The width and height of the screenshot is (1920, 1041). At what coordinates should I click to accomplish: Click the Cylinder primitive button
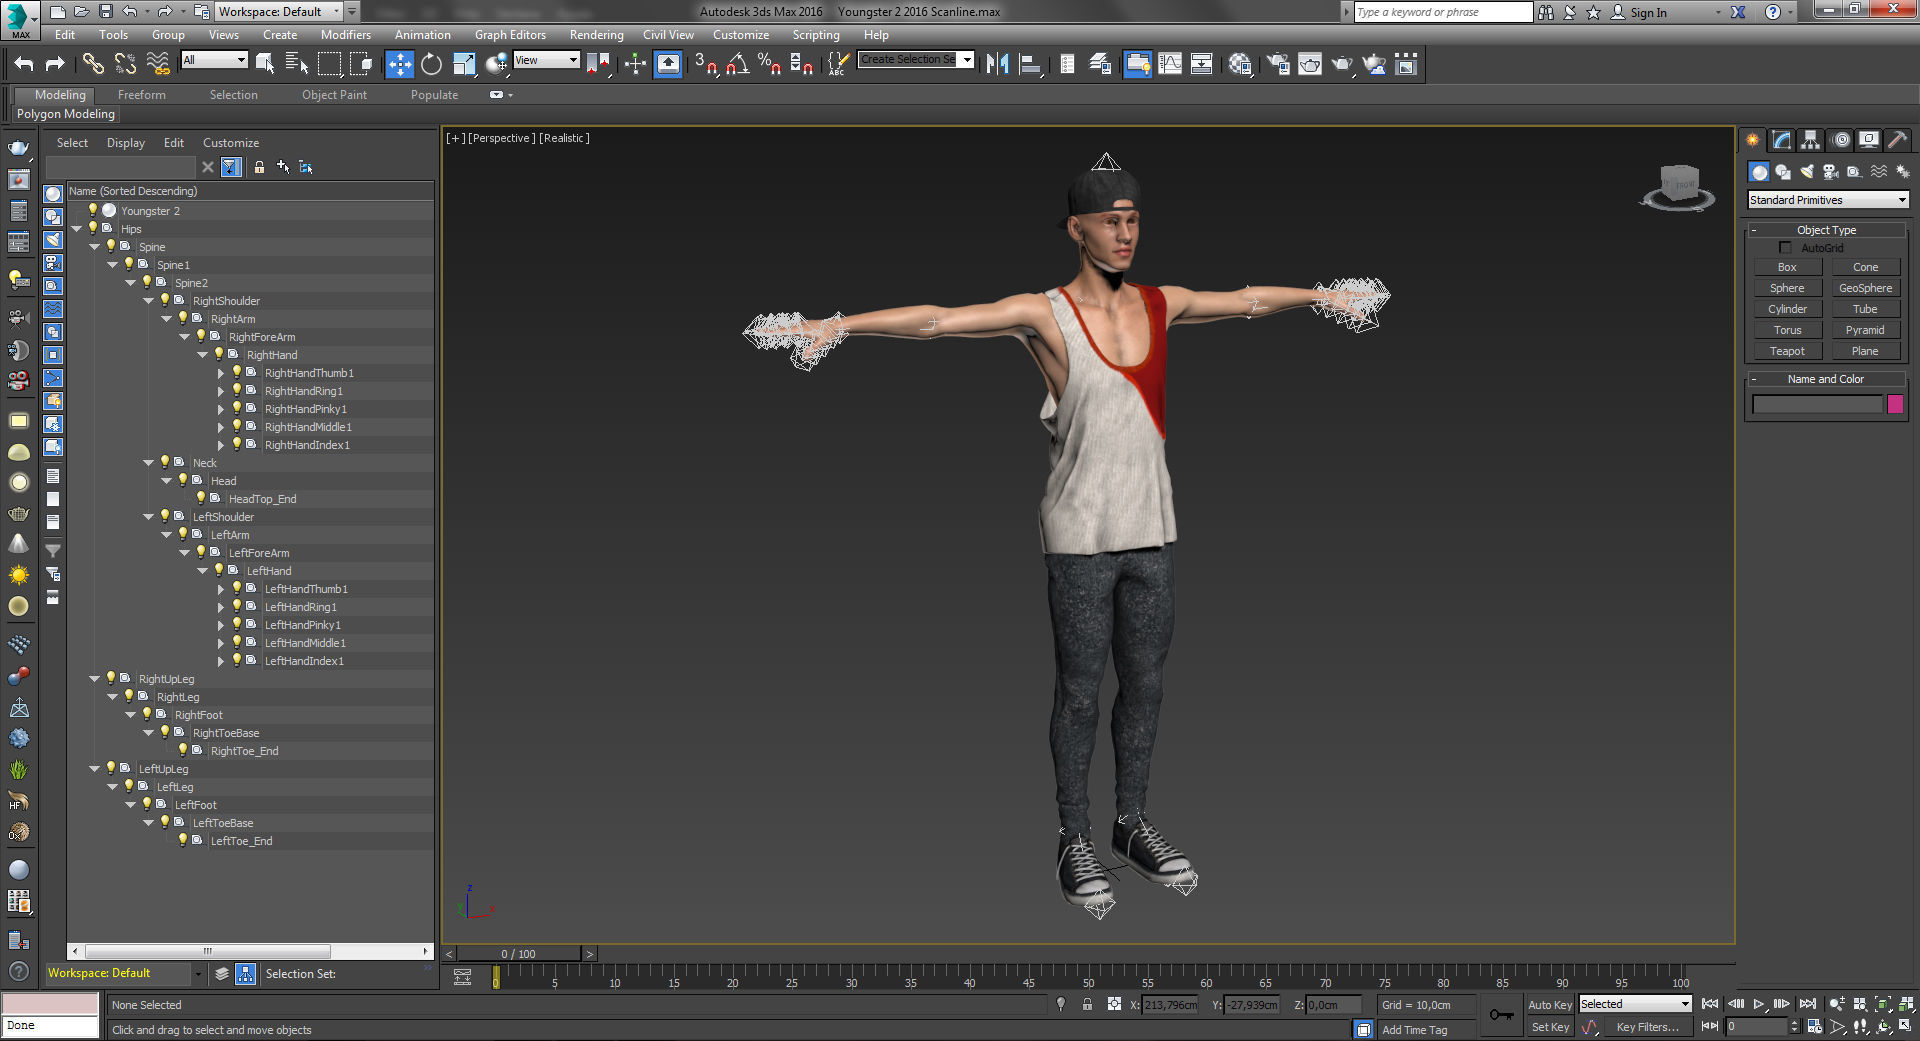(x=1787, y=309)
